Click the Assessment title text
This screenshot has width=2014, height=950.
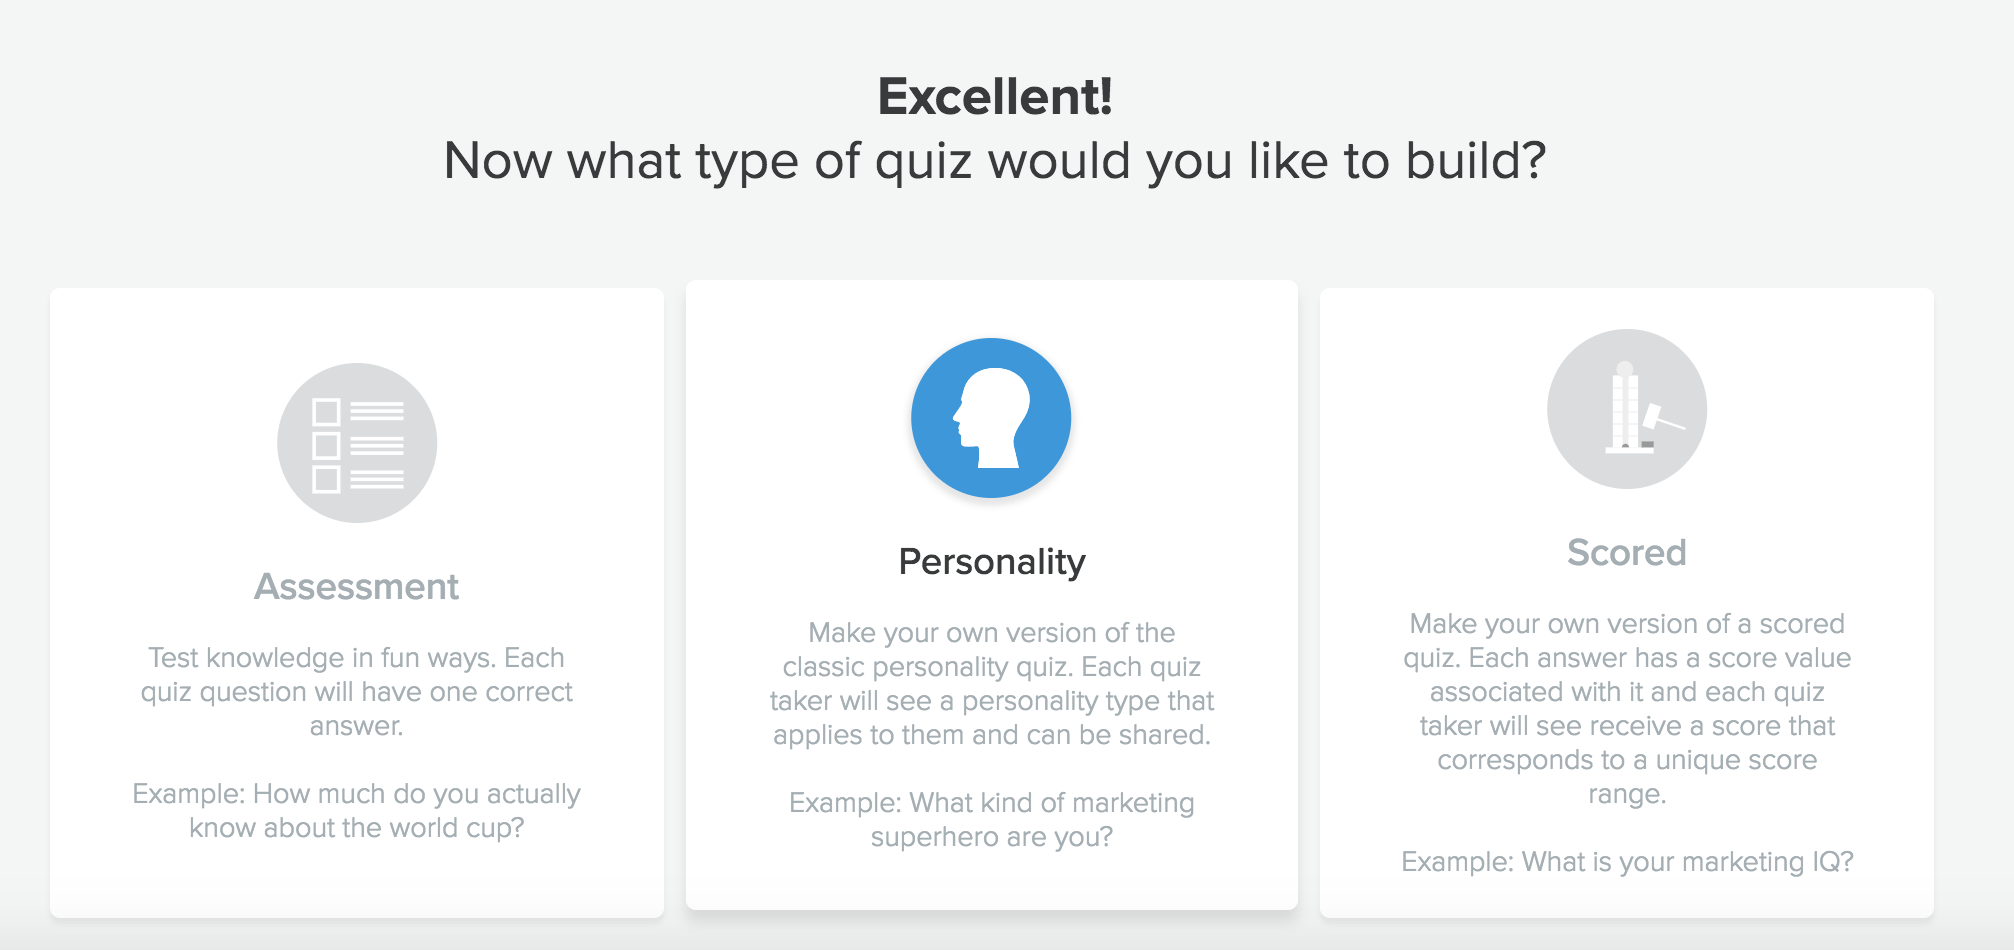point(357,587)
